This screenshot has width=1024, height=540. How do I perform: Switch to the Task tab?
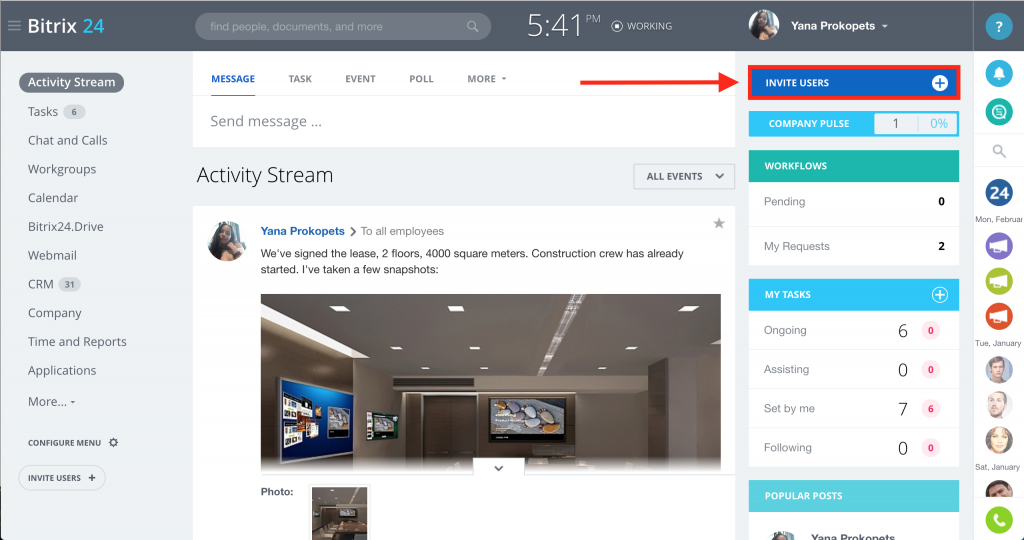(x=300, y=79)
